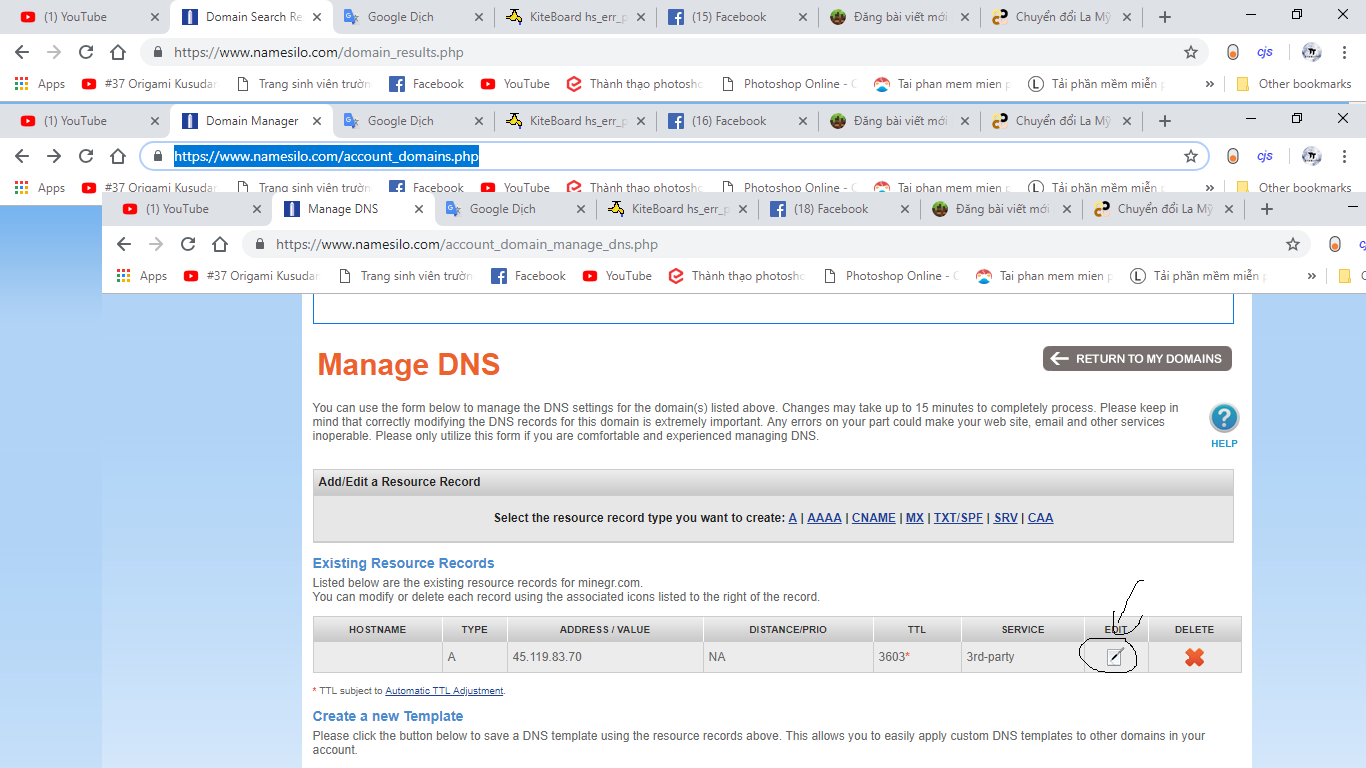The image size is (1366, 768).
Task: Open Photoshop Online bookmark in the Manage DNS window
Action: click(891, 276)
